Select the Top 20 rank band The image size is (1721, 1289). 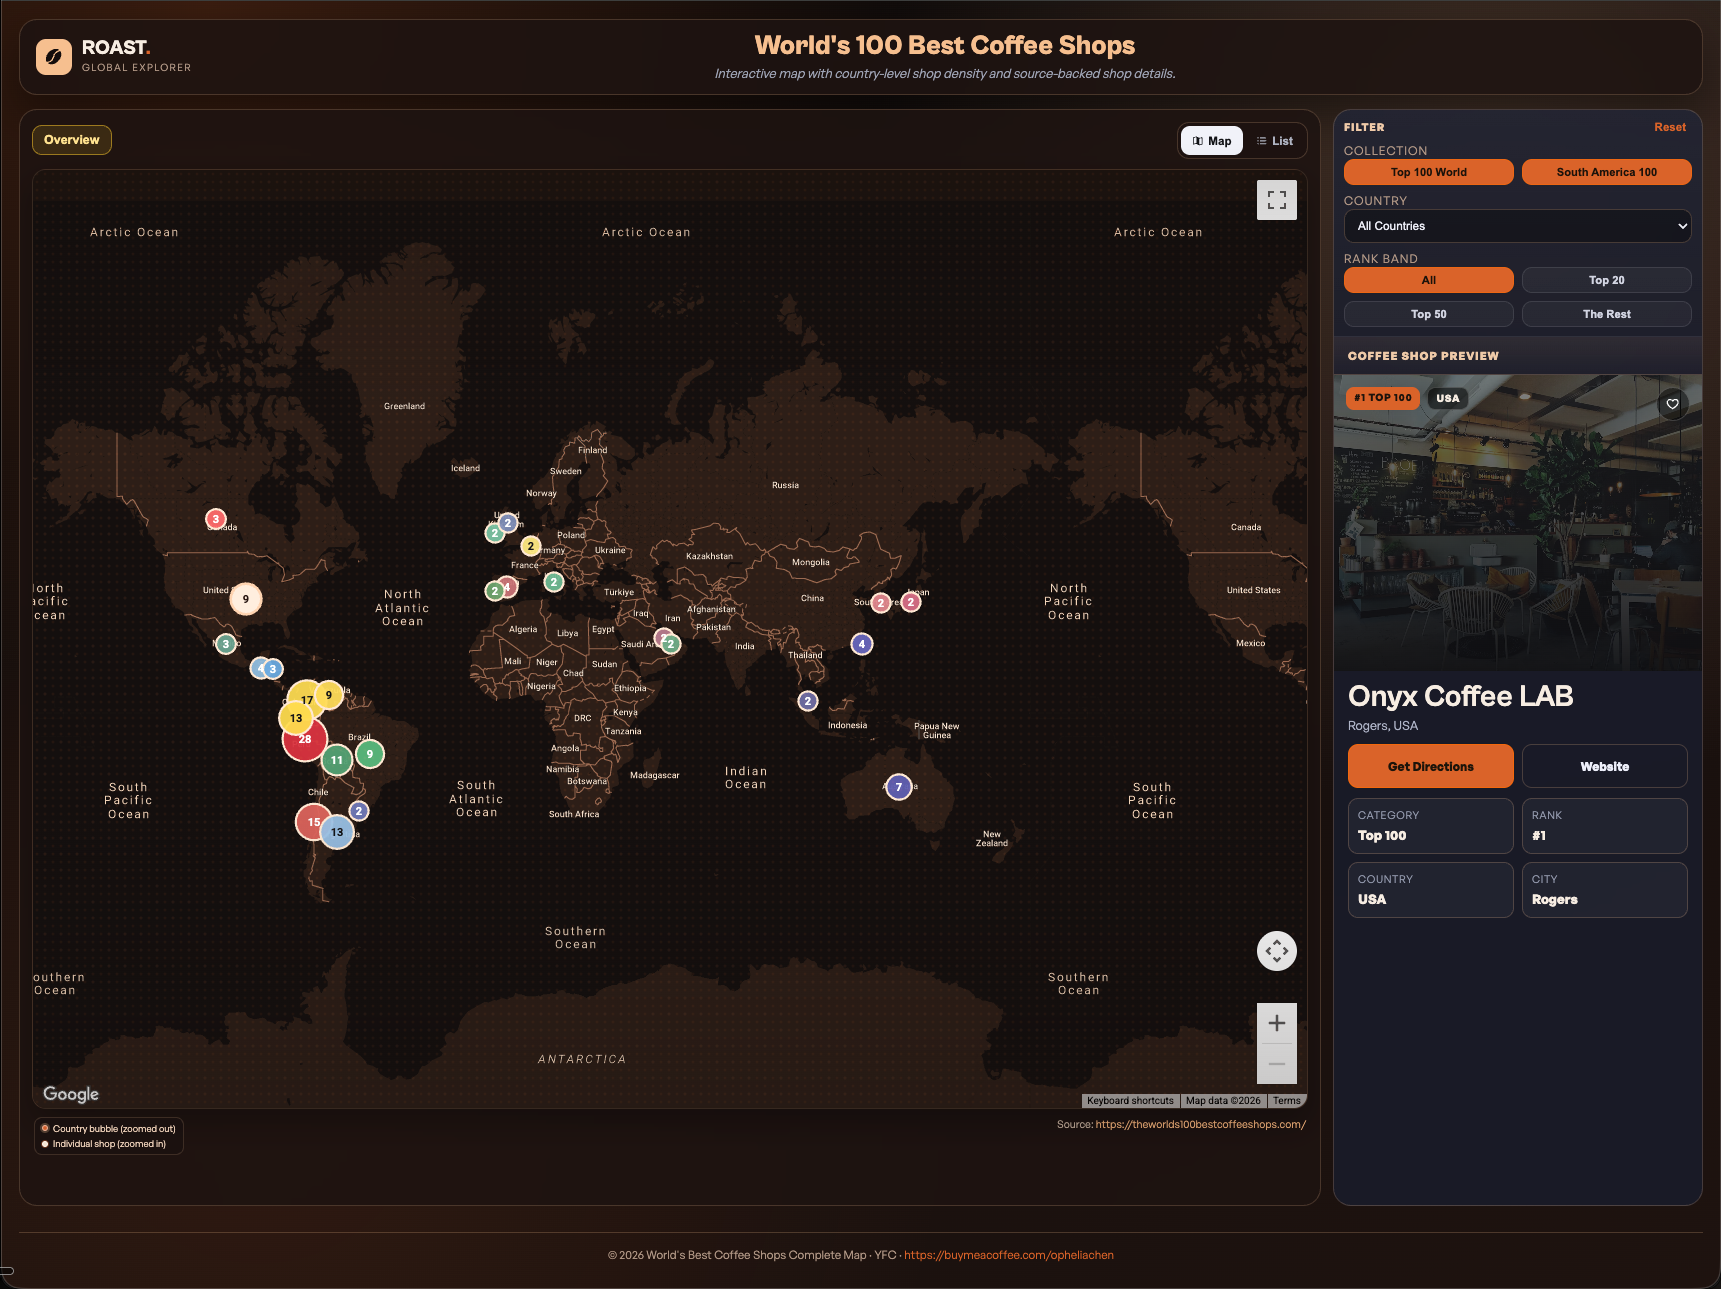(x=1607, y=280)
